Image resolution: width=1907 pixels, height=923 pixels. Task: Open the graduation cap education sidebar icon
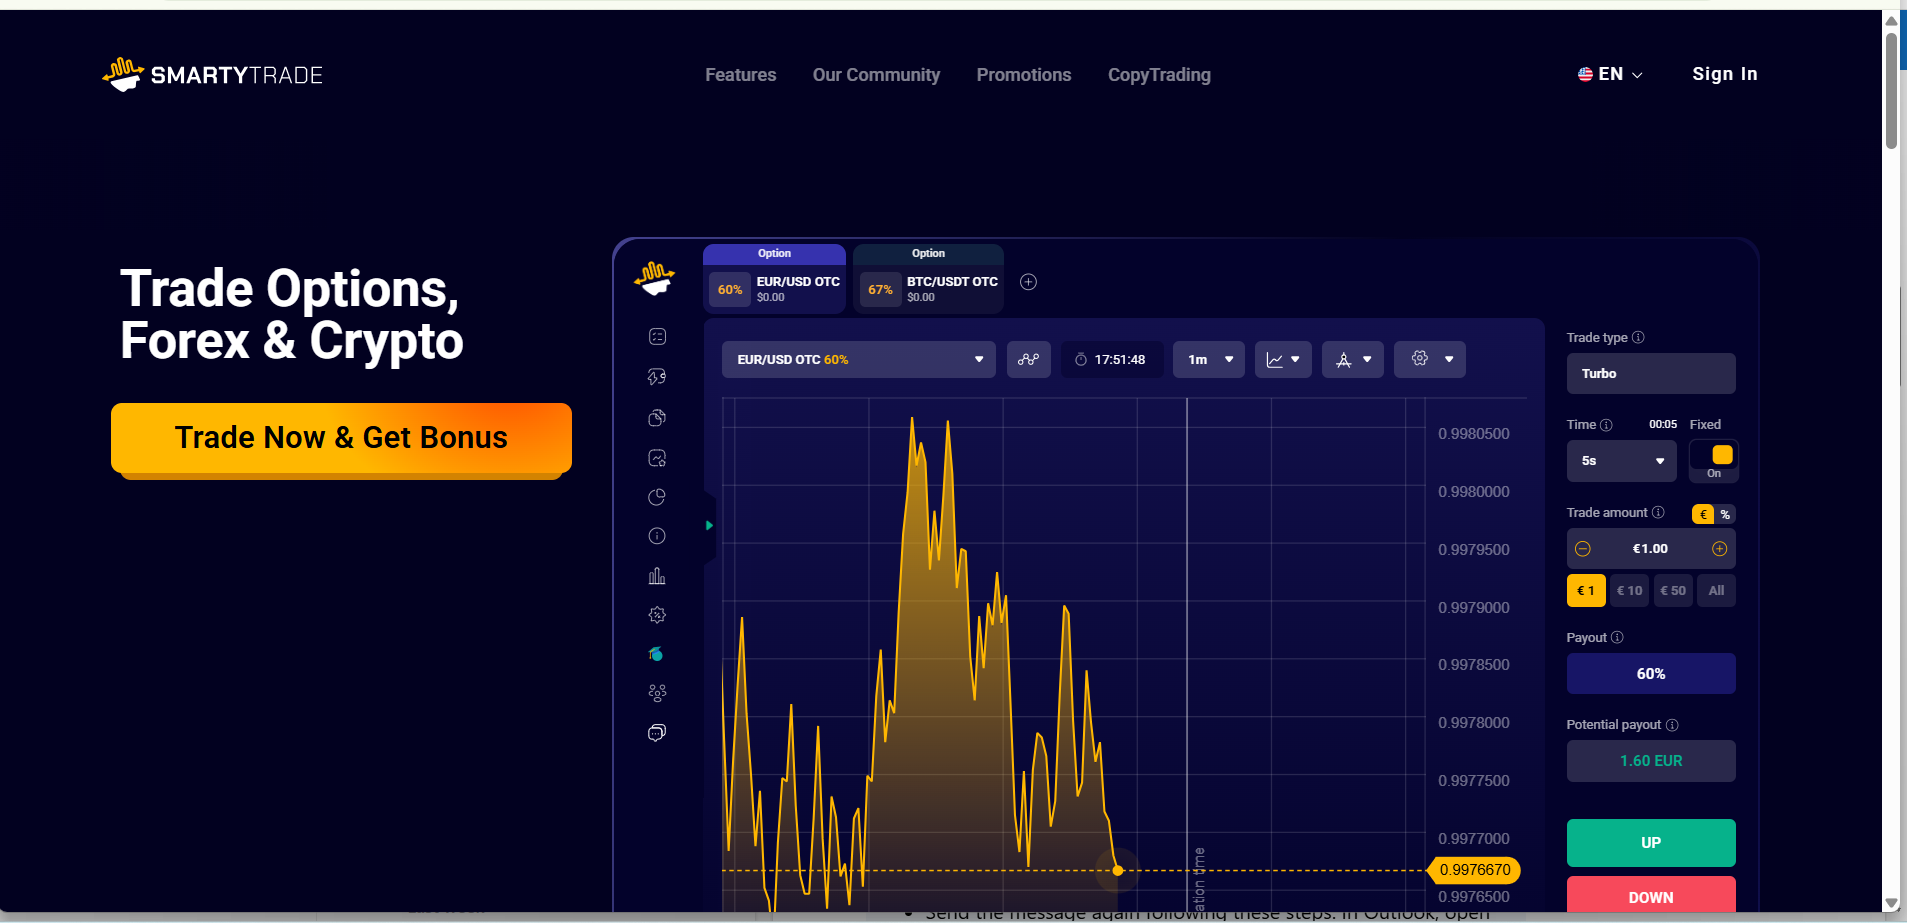657,654
